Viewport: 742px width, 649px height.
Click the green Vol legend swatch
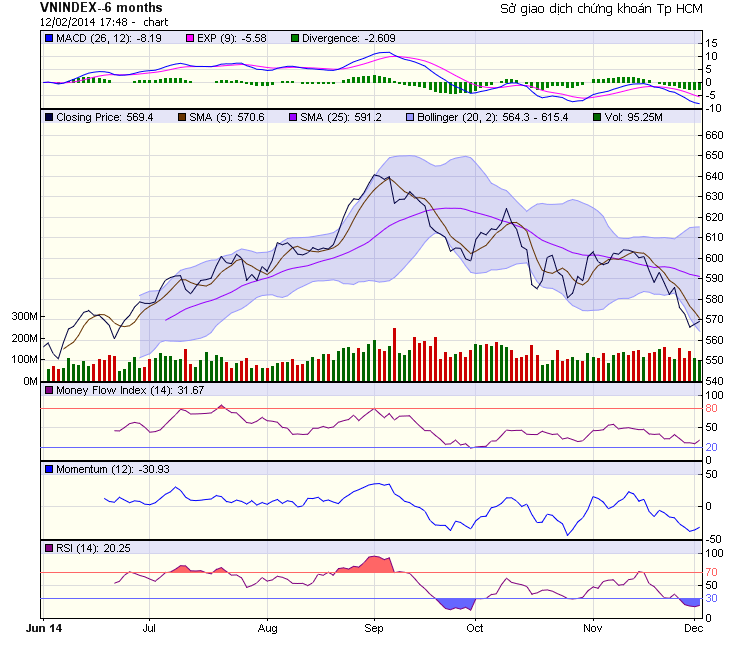(596, 117)
